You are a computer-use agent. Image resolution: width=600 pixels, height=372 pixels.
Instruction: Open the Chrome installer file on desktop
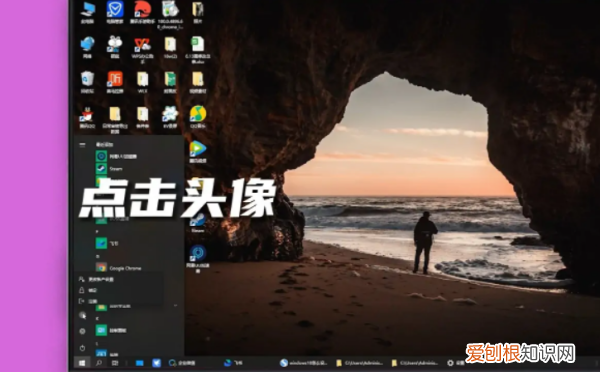[x=170, y=15]
